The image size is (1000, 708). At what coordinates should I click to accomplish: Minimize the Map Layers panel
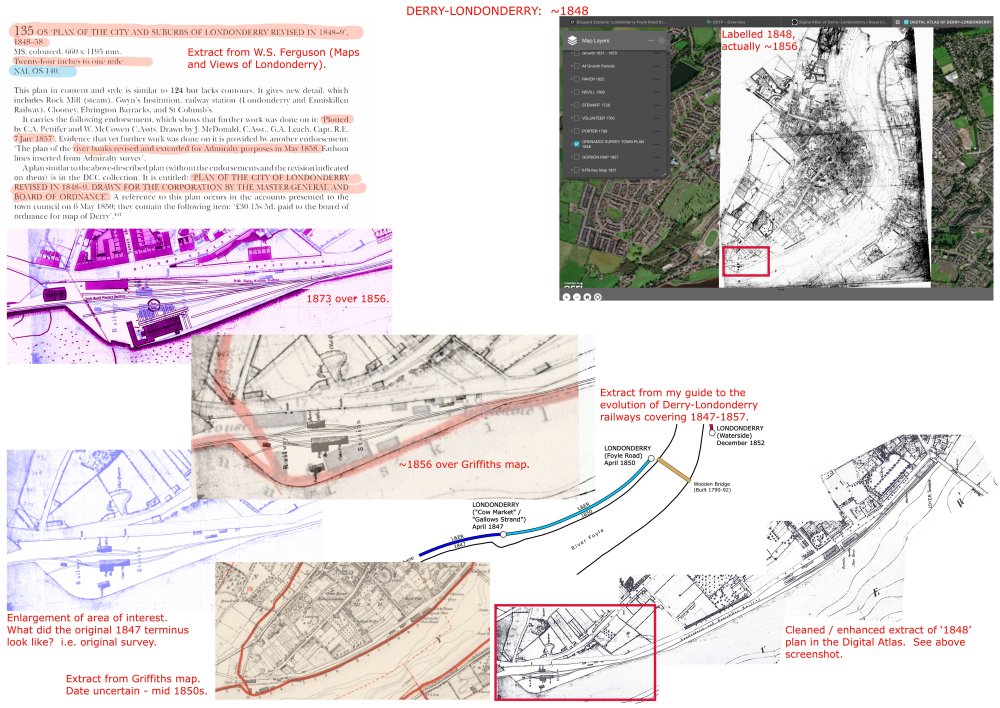pos(650,40)
